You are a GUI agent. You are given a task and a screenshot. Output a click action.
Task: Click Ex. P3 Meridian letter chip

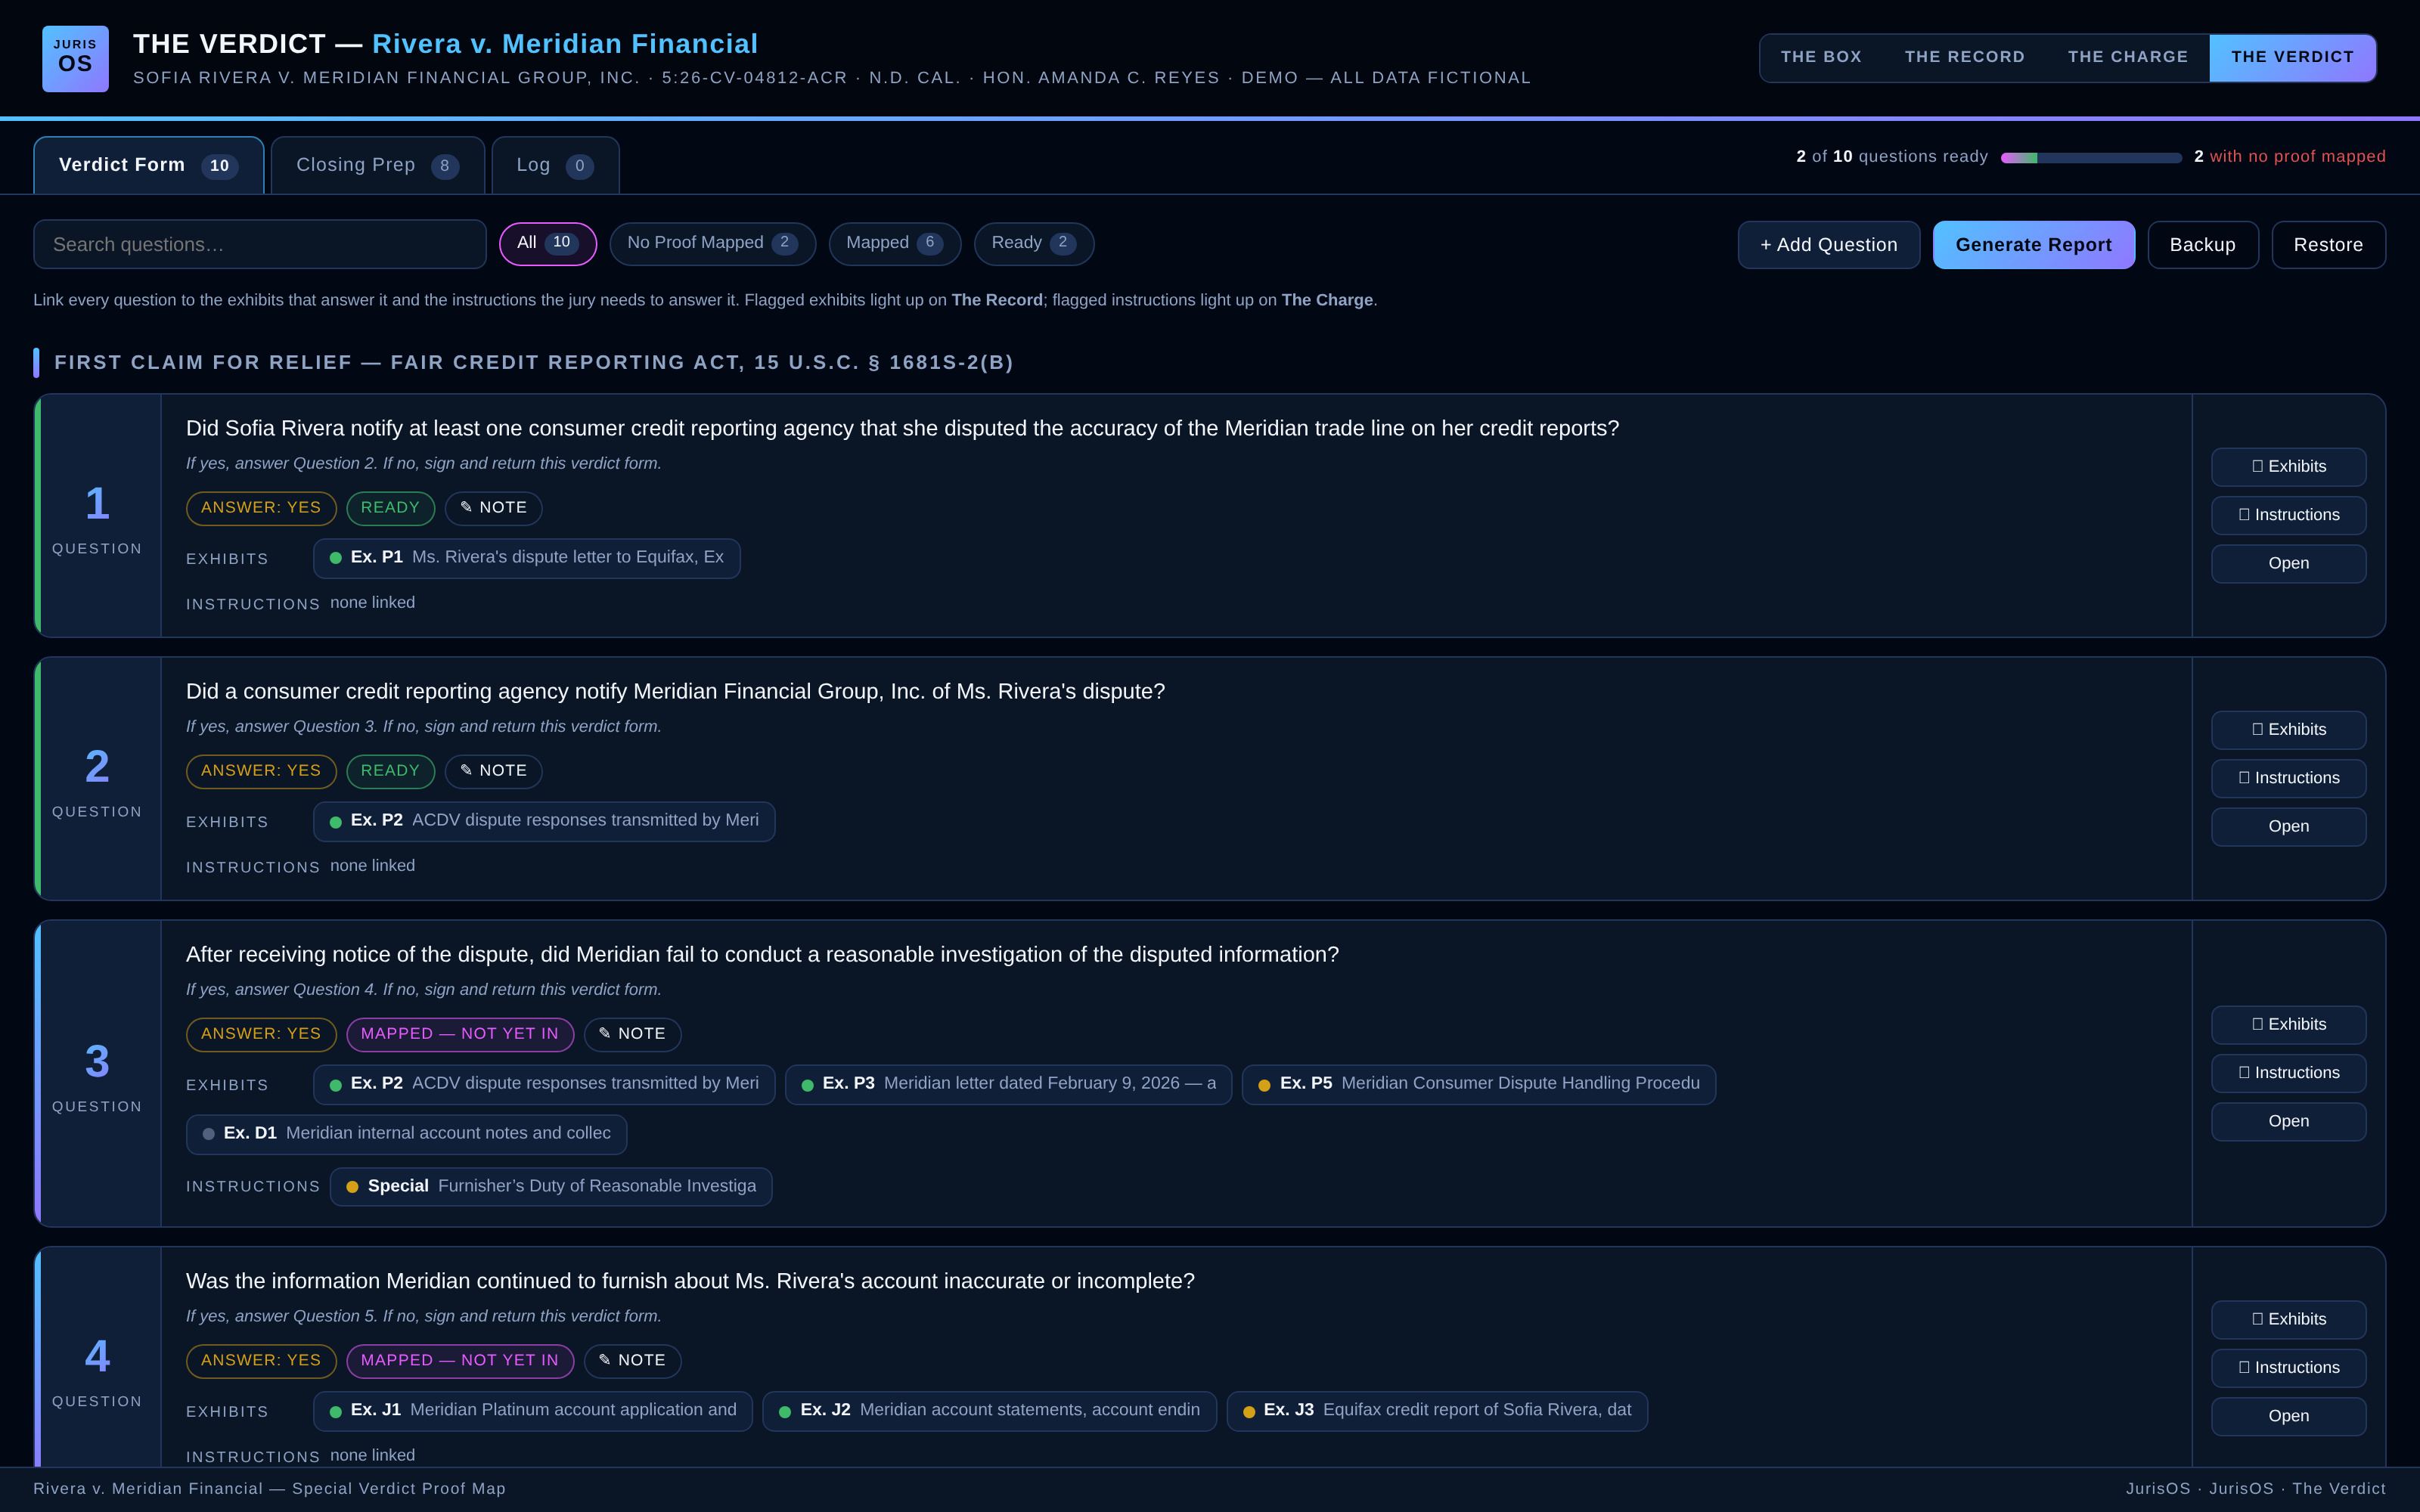coord(1008,1084)
